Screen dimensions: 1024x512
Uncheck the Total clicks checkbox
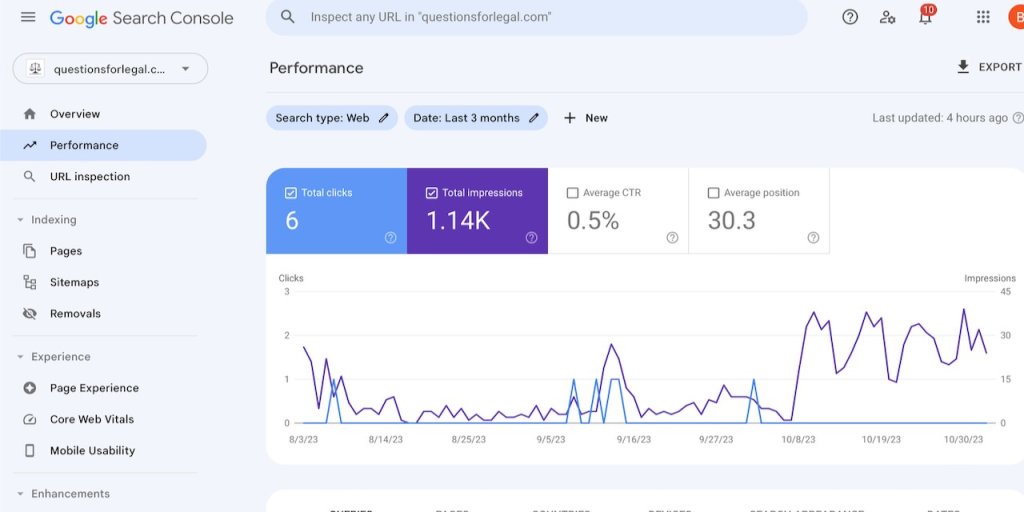[291, 193]
